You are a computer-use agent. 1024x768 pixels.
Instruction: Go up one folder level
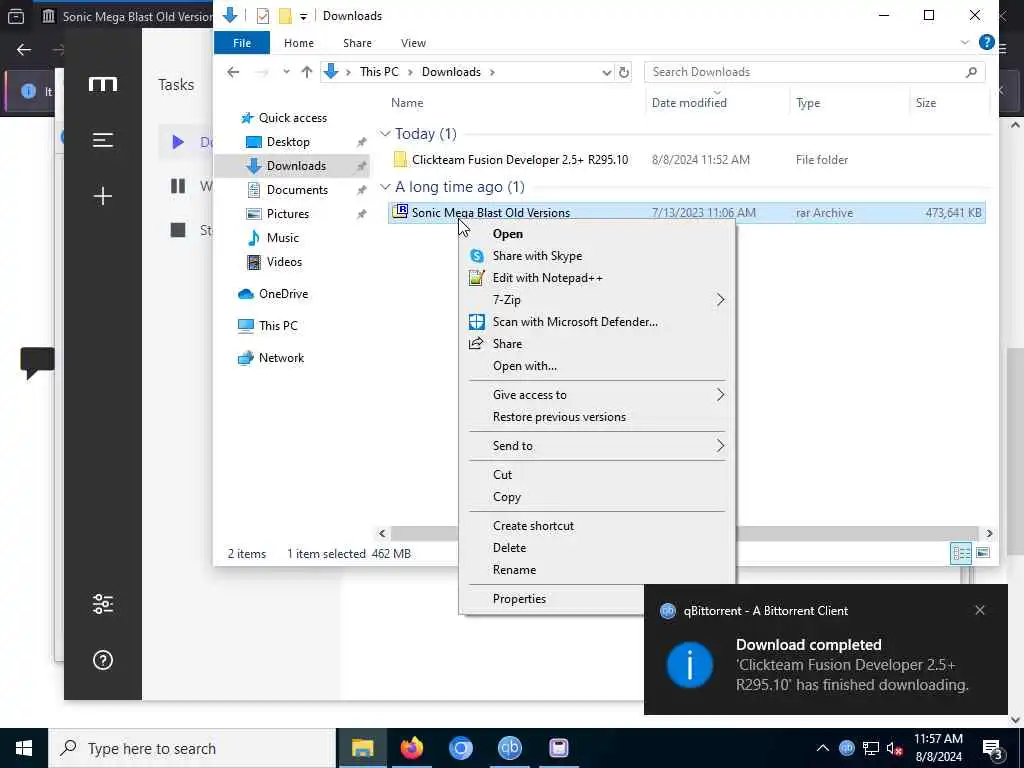point(306,72)
